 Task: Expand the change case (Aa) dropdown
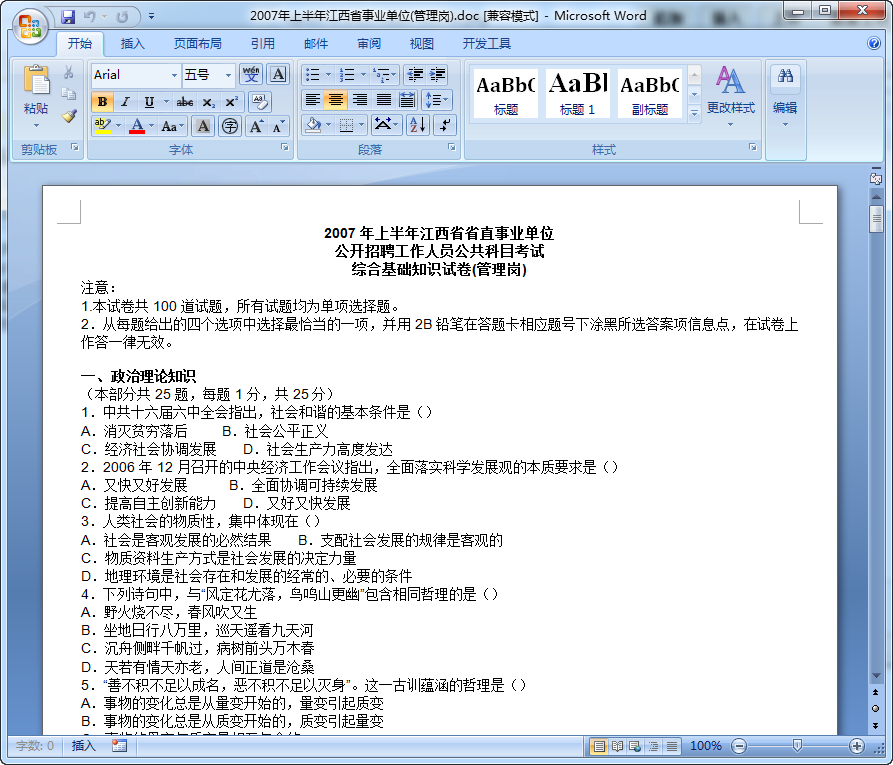[180, 126]
